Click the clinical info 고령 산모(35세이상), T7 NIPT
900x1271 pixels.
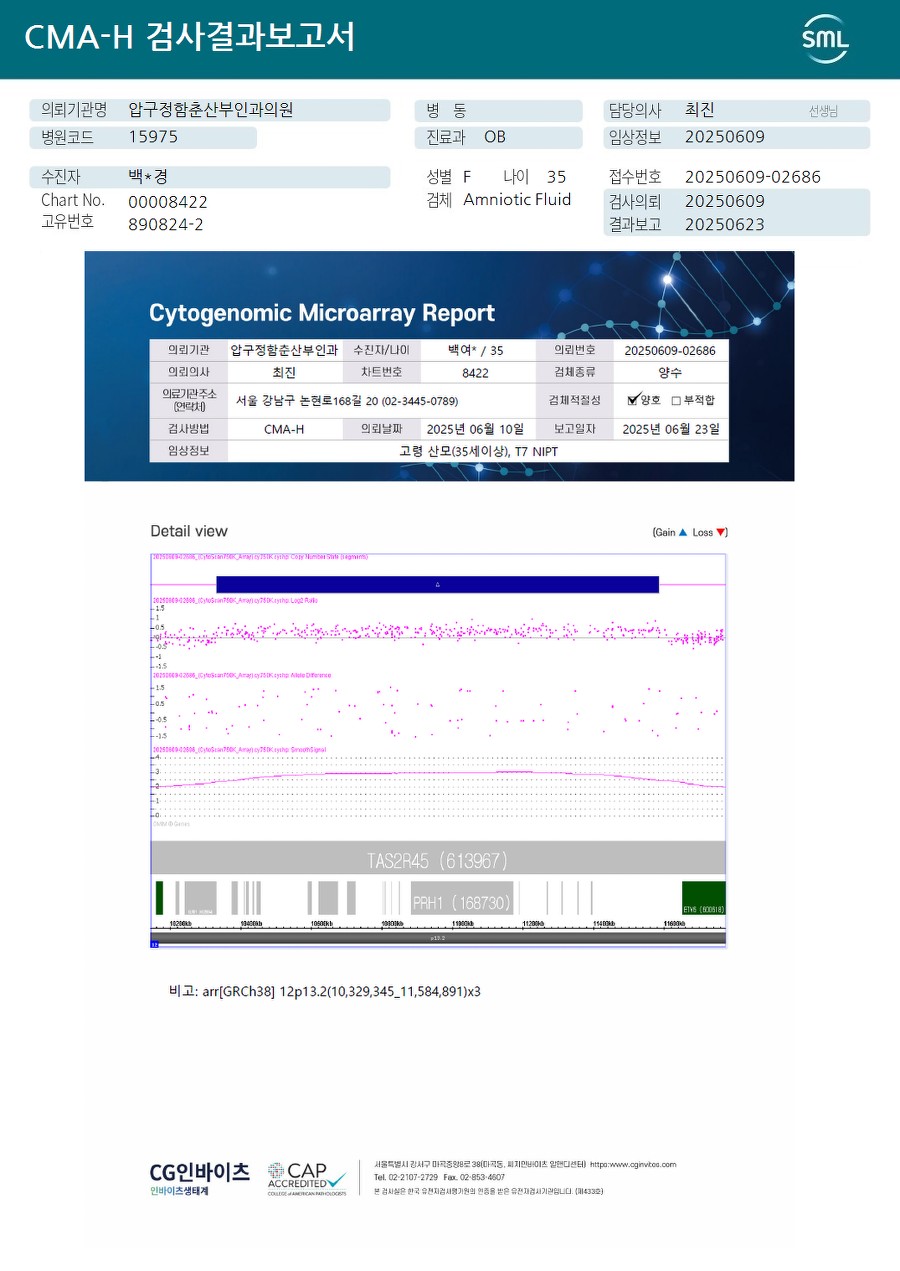point(479,451)
